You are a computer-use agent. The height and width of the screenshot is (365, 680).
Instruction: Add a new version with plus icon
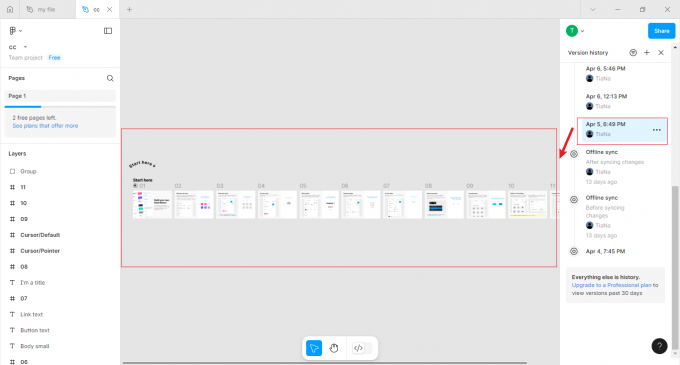pyautogui.click(x=647, y=52)
